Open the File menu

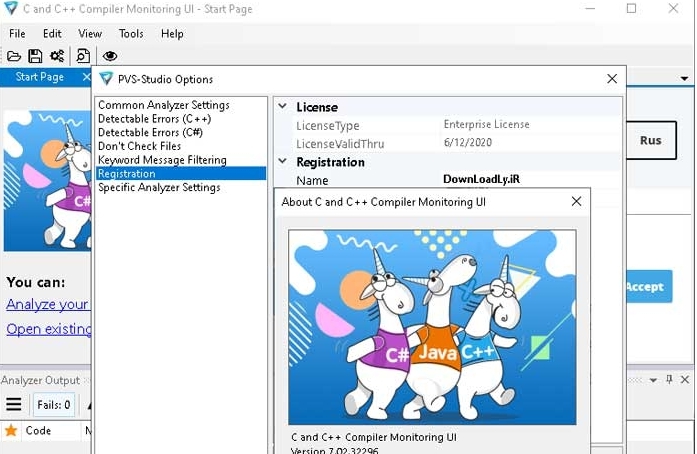coord(17,34)
